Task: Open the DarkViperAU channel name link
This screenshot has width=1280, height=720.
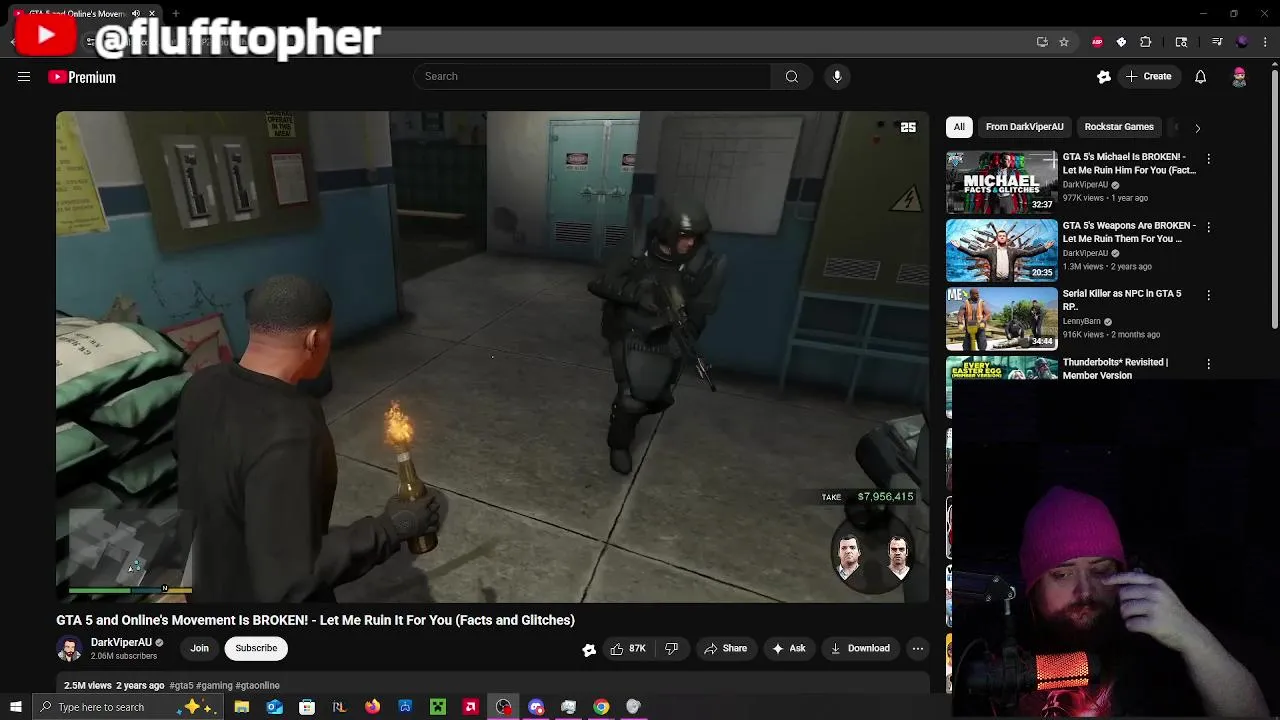Action: (x=121, y=643)
